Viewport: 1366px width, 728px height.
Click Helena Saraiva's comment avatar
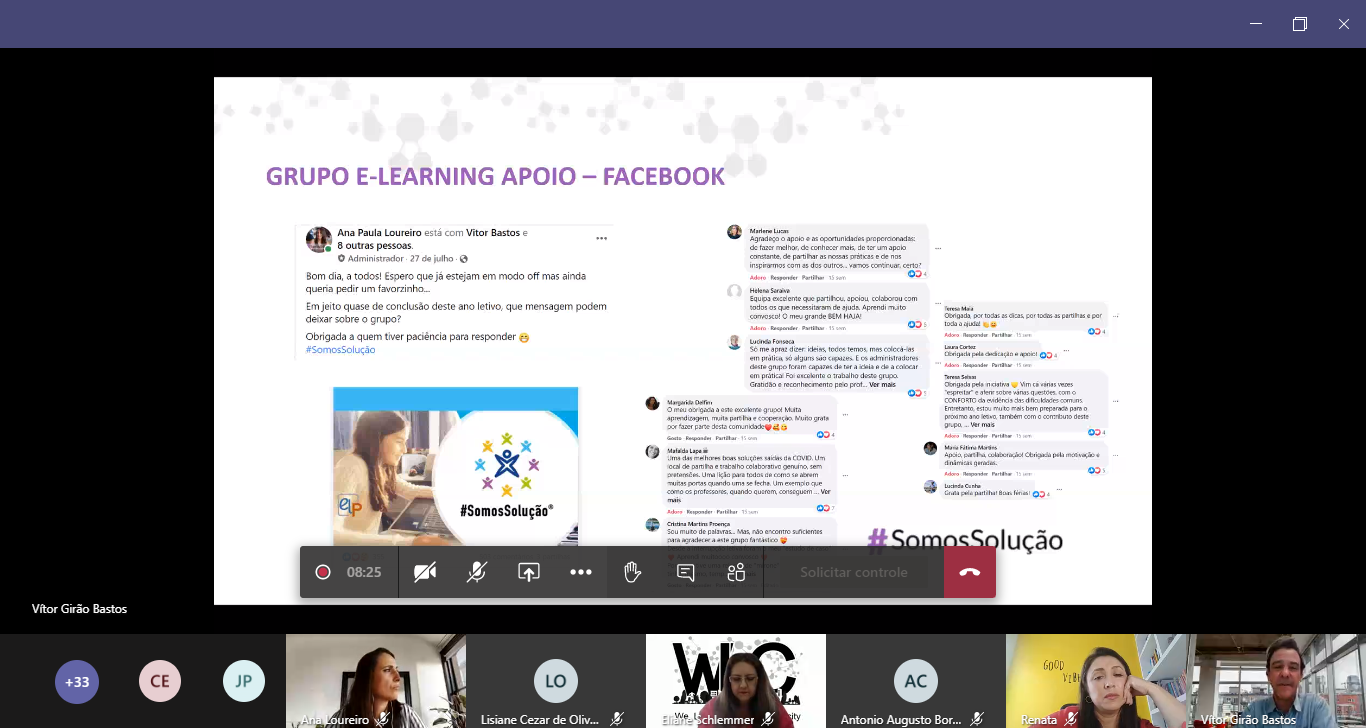pos(734,291)
